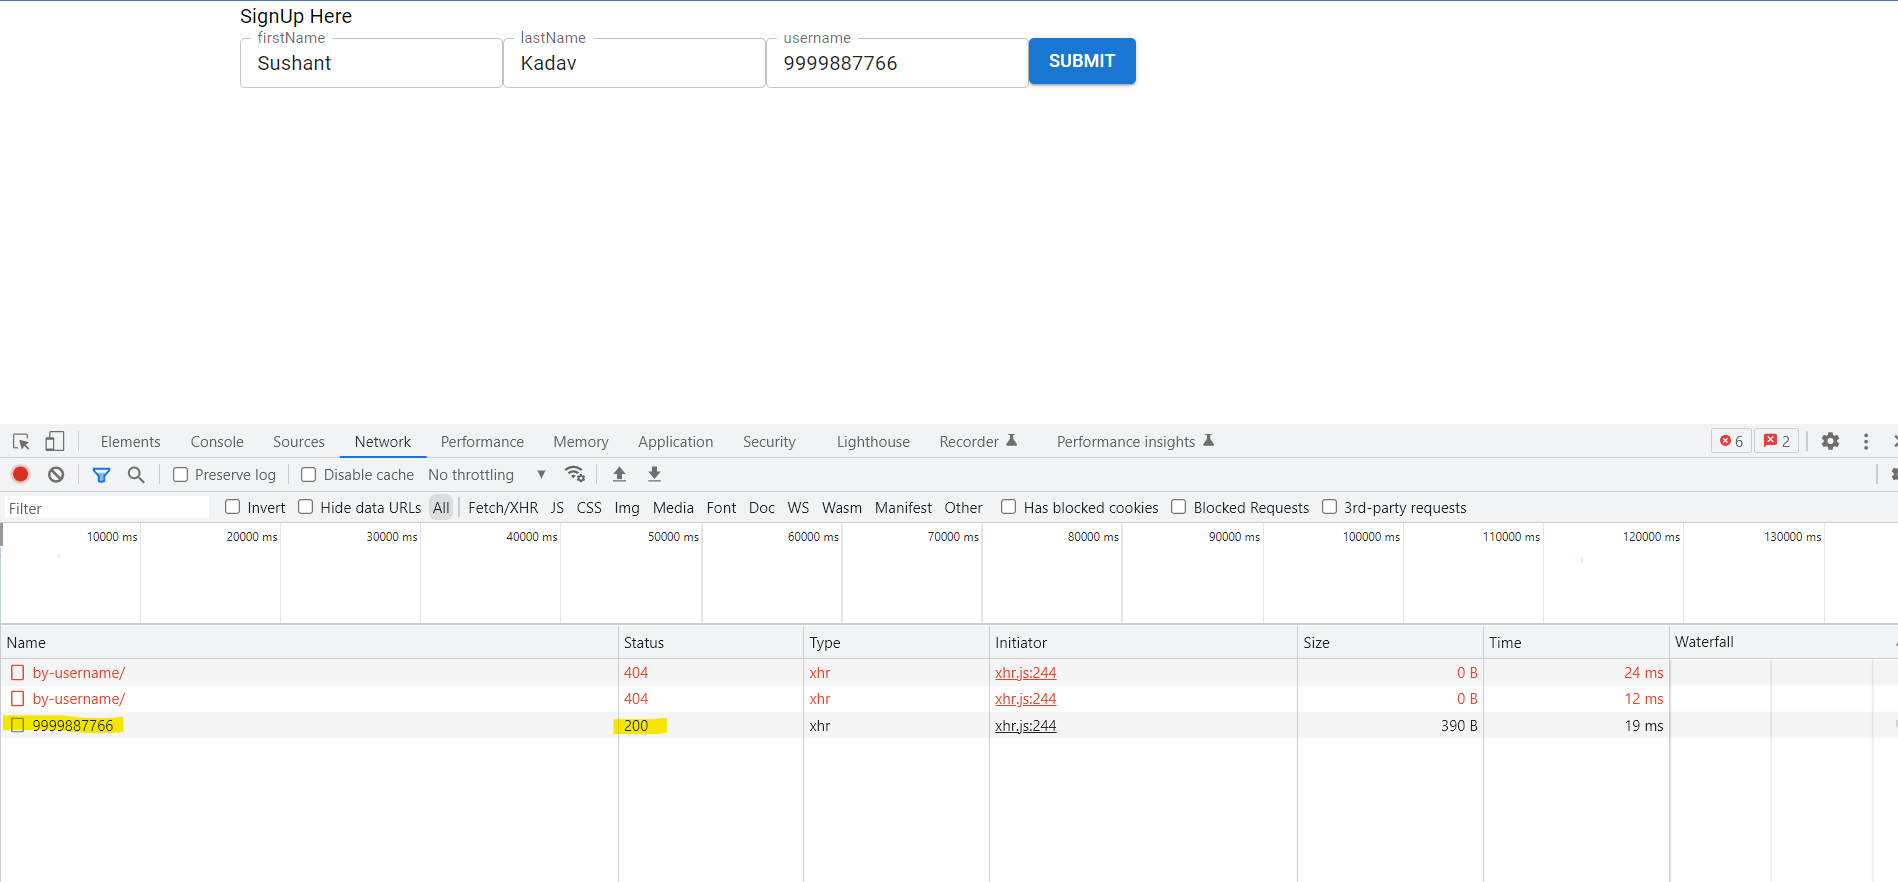Click the inspect element picker icon
Viewport: 1898px width, 882px height.
tap(21, 441)
